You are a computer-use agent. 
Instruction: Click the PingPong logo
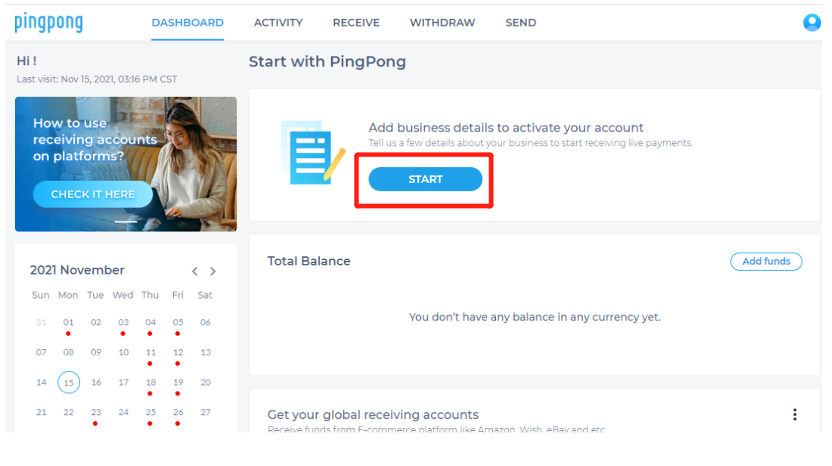(x=48, y=22)
